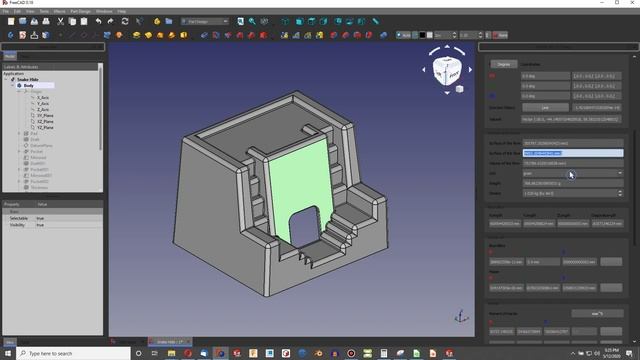Click the gray-blue color swatch beside Auto
Screen dimensions: 640x360
coord(415,35)
